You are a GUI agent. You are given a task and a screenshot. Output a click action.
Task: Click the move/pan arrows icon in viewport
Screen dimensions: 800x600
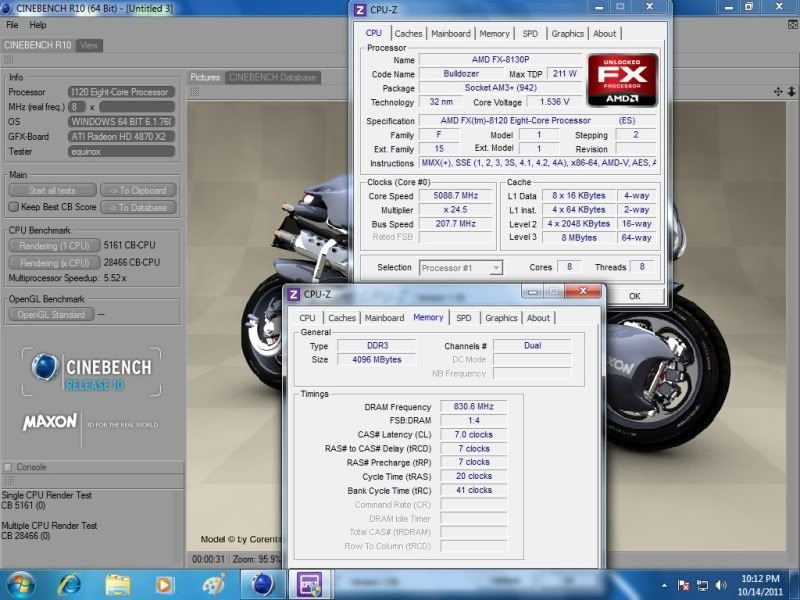(x=778, y=92)
